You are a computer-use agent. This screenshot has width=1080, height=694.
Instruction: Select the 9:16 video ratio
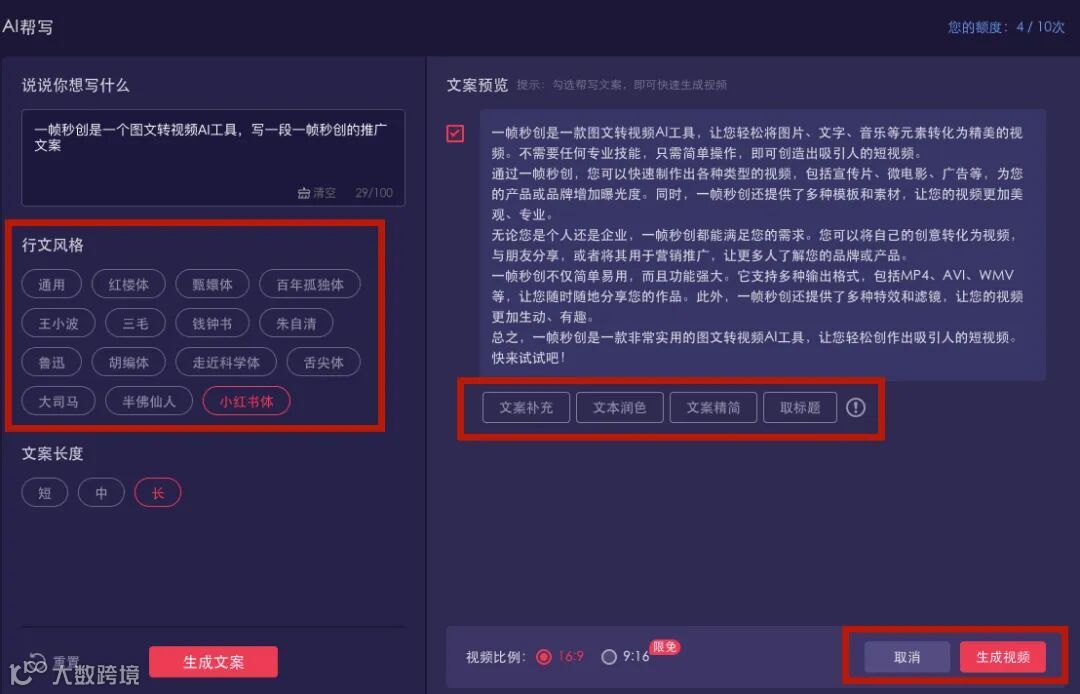click(608, 657)
